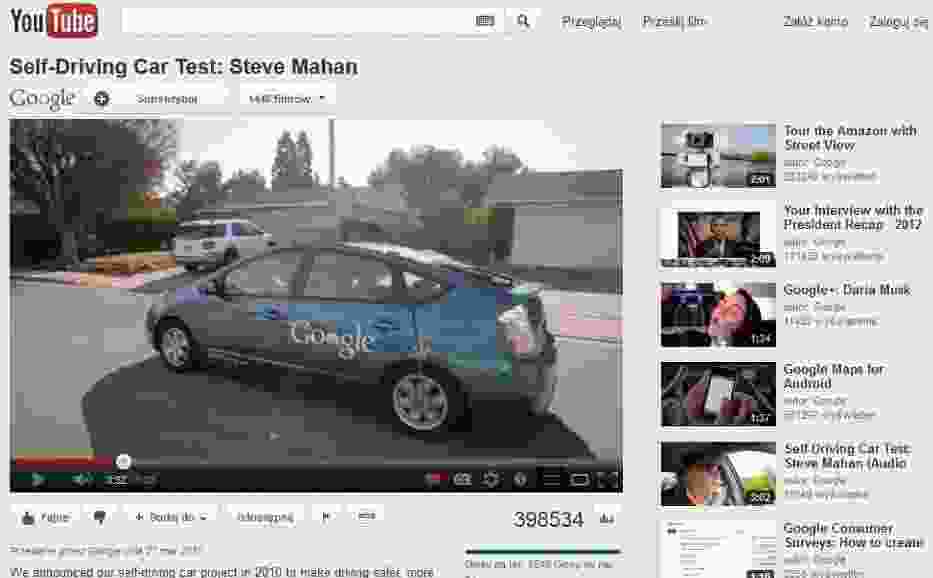The image size is (933, 578).
Task: Open the on-screen keyboard icon in search box
Action: tap(485, 21)
